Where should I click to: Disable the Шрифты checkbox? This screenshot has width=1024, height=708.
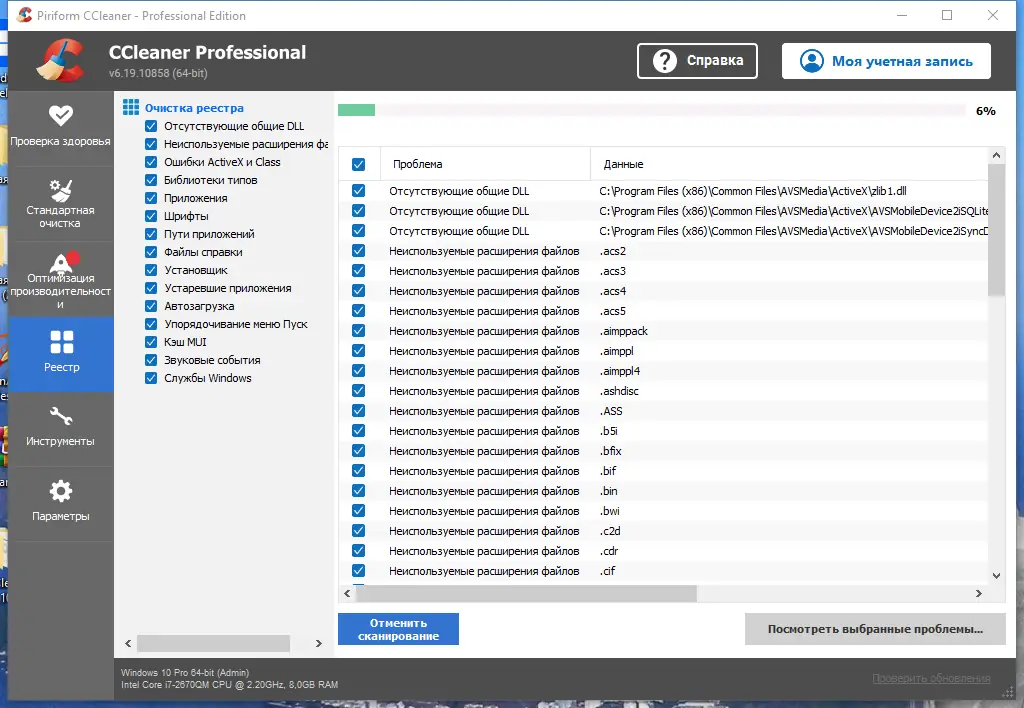pyautogui.click(x=151, y=216)
